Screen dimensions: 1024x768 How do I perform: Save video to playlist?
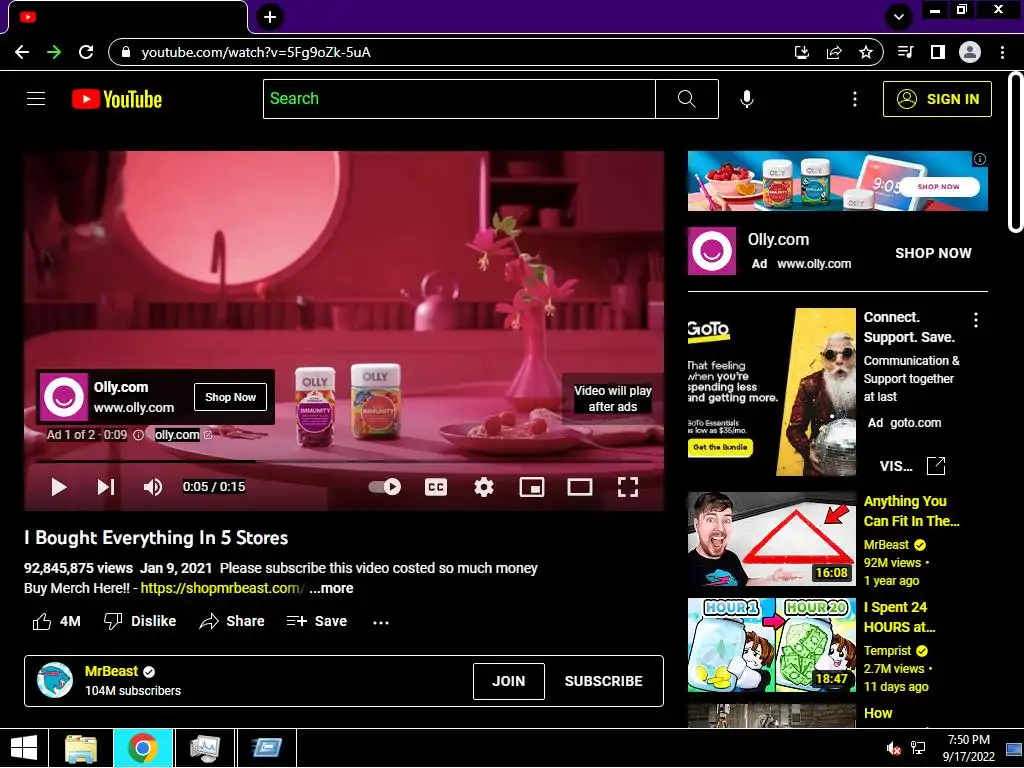click(317, 621)
